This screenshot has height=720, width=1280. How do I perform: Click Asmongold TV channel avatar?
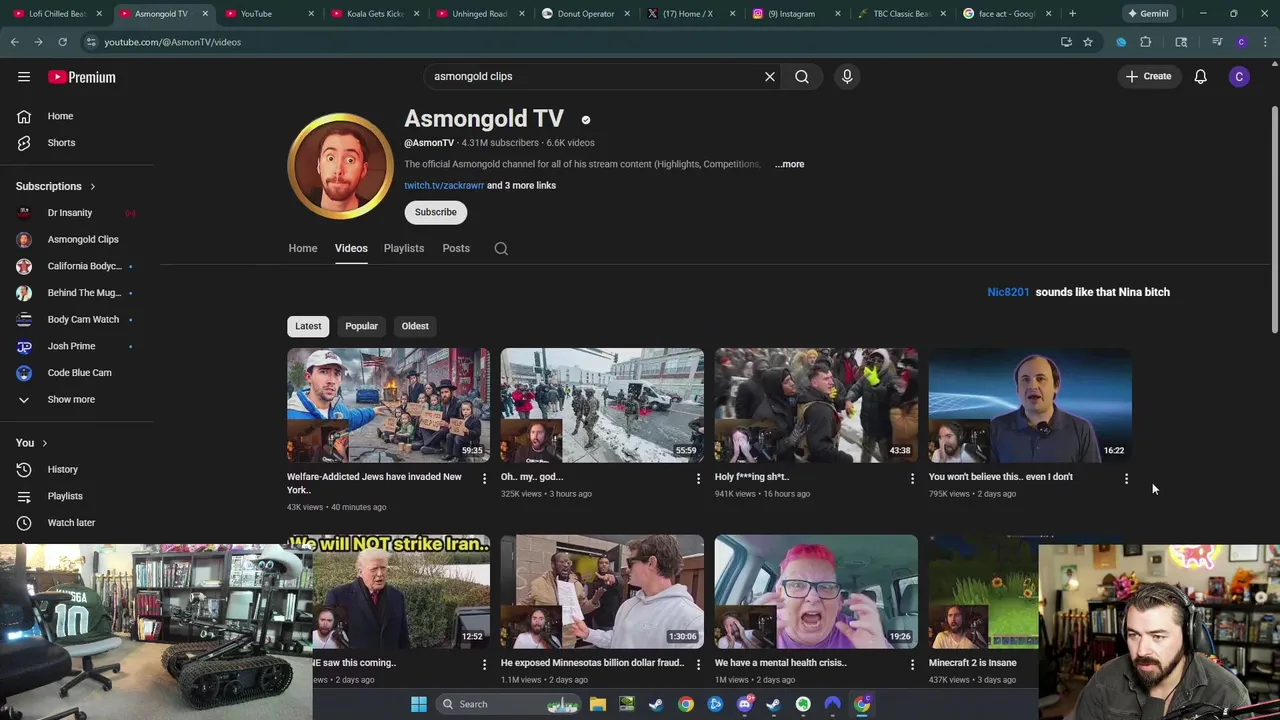[x=340, y=165]
